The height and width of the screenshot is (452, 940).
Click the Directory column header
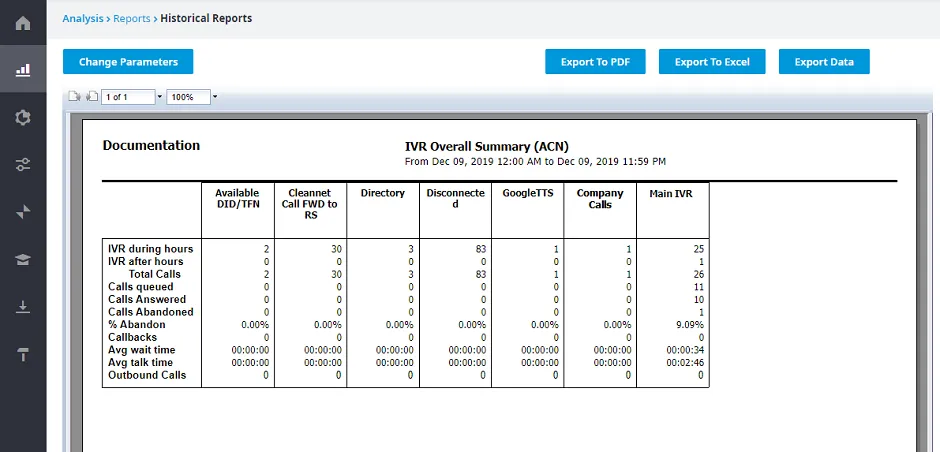382,193
